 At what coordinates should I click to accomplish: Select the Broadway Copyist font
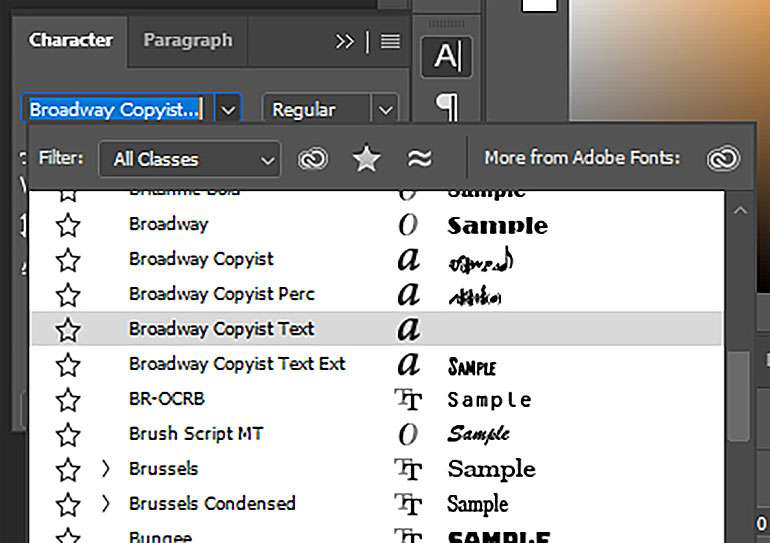coord(201,259)
